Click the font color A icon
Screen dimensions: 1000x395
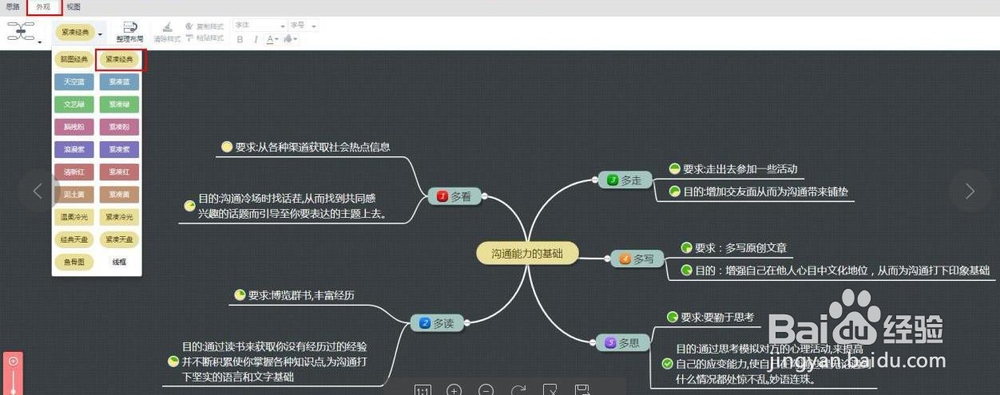[x=270, y=40]
